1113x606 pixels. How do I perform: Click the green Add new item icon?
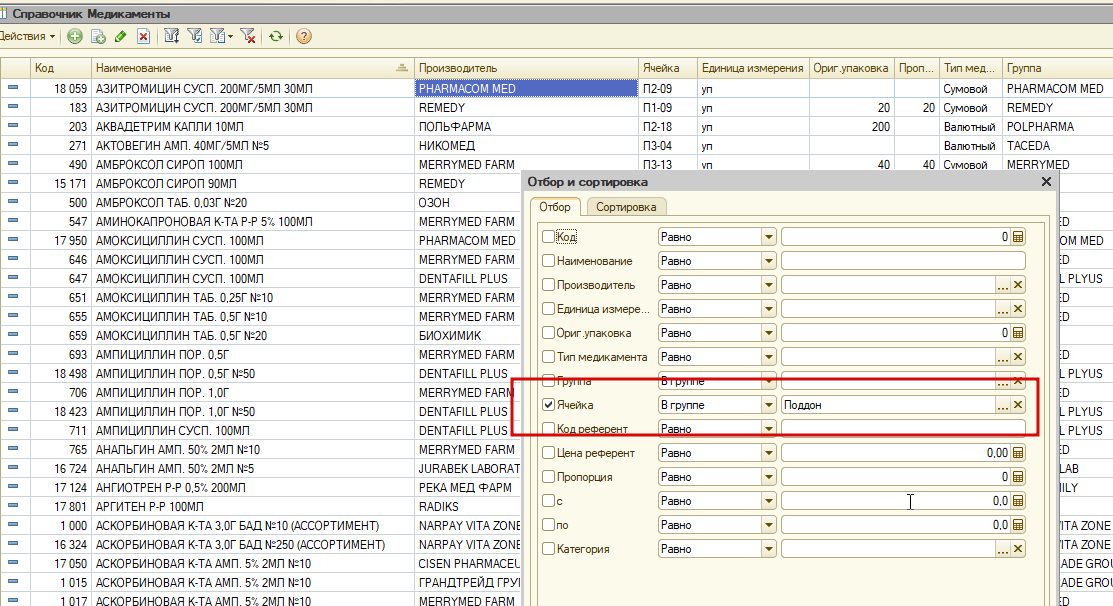(x=75, y=36)
